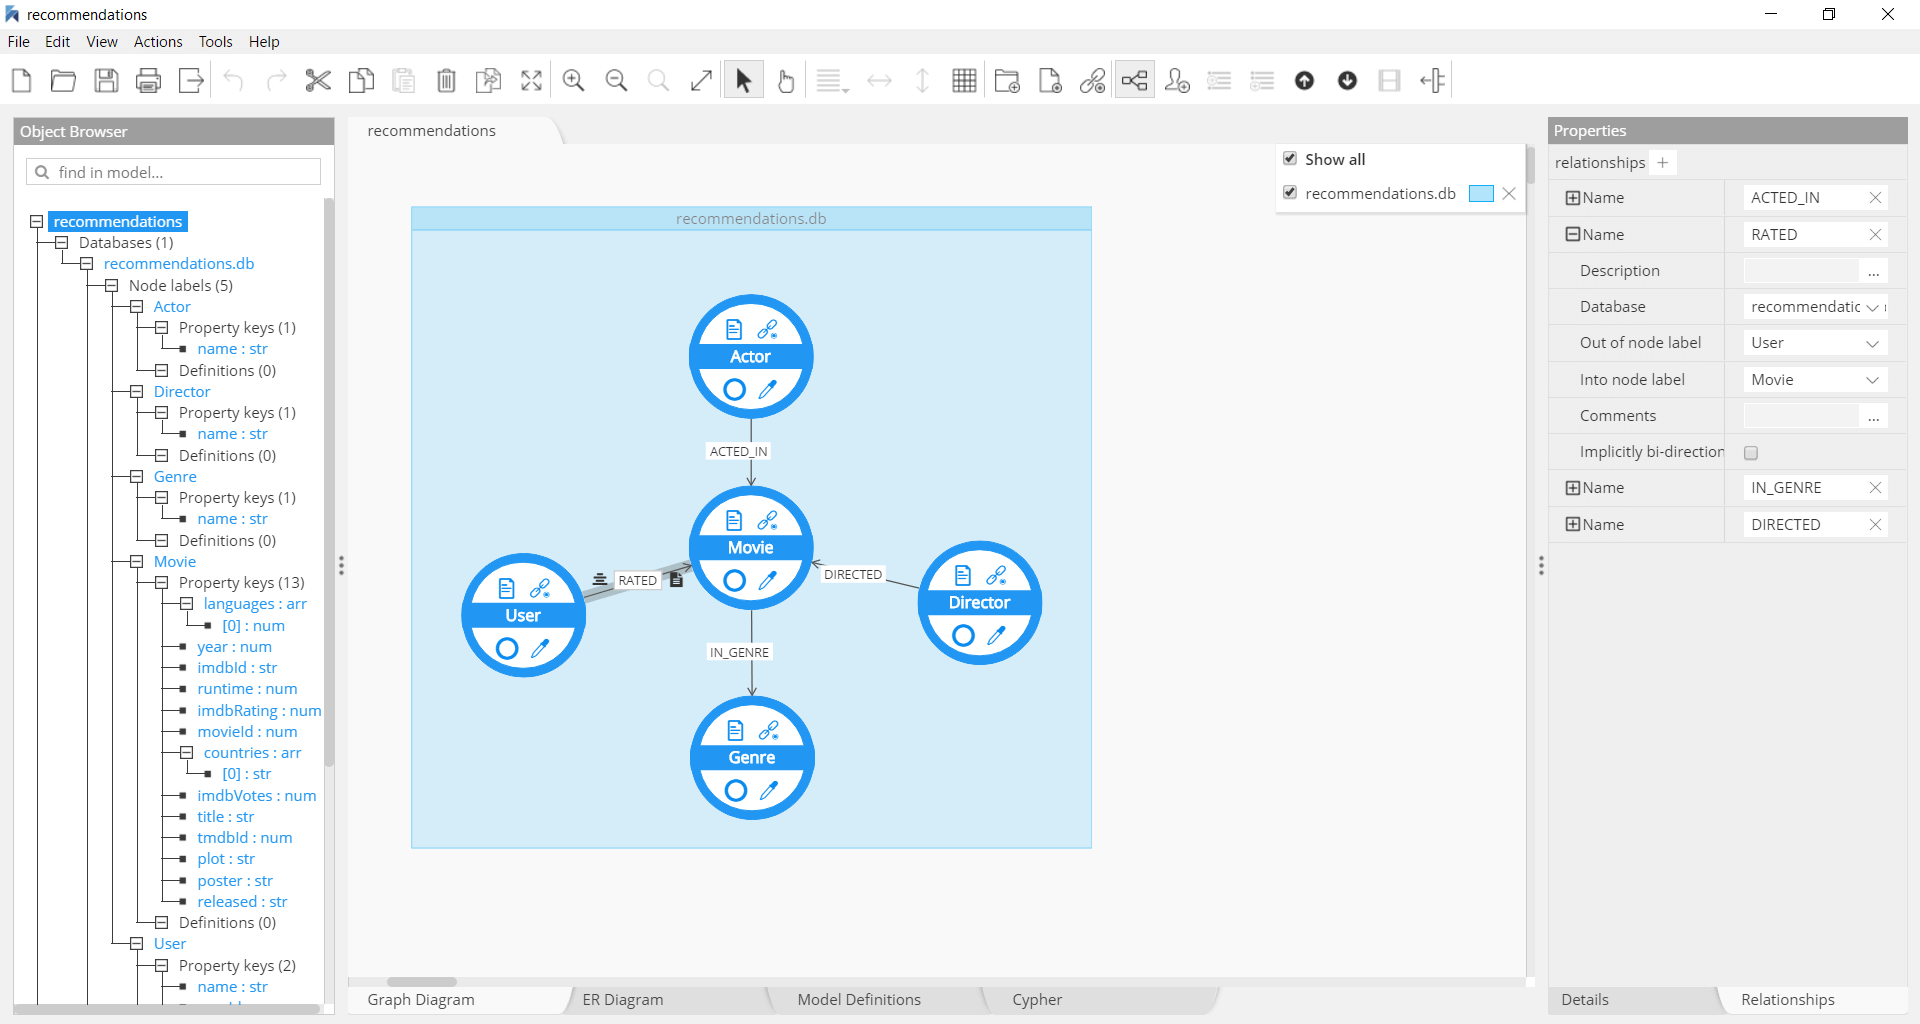Click the pencil icon inside the Director node

pyautogui.click(x=996, y=635)
